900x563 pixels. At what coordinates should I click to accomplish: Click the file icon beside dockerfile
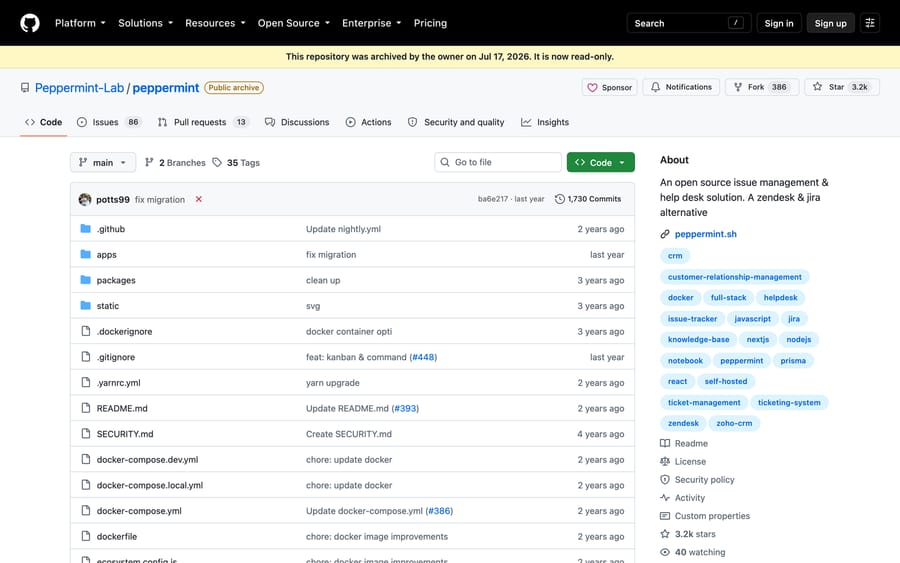86,536
